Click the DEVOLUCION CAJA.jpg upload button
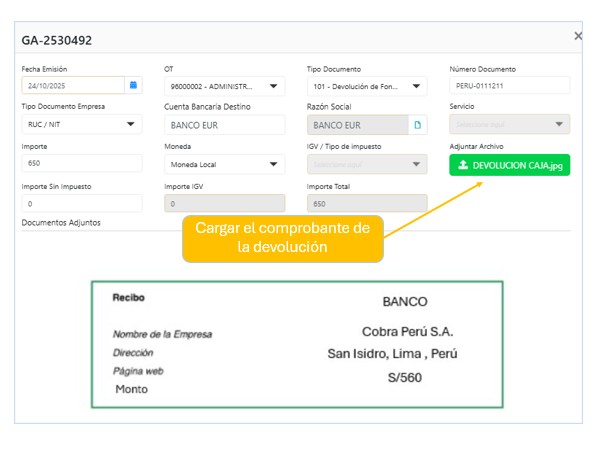Screen dimensions: 602x462 (x=509, y=165)
